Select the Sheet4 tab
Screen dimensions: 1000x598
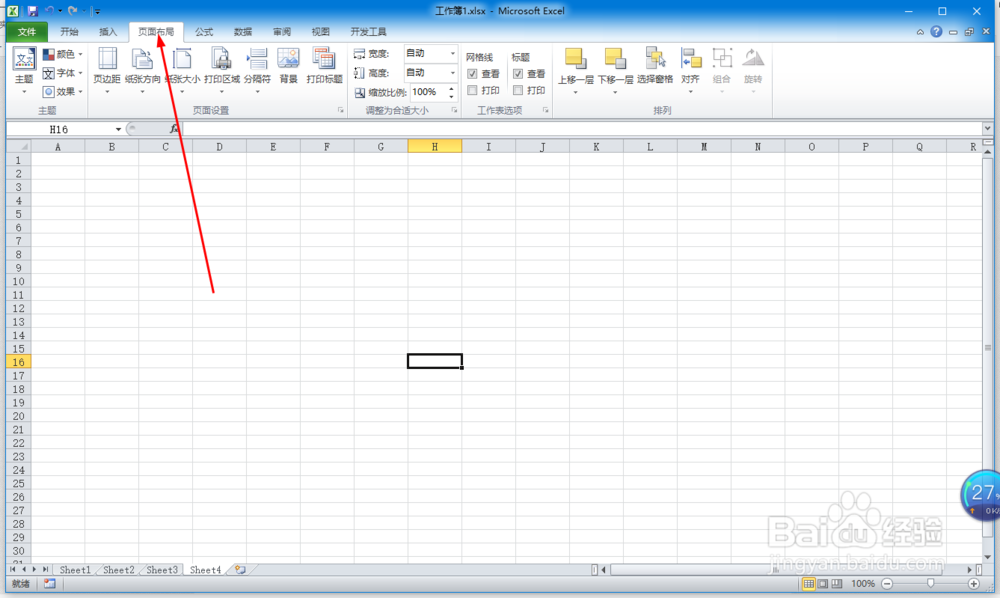(205, 570)
